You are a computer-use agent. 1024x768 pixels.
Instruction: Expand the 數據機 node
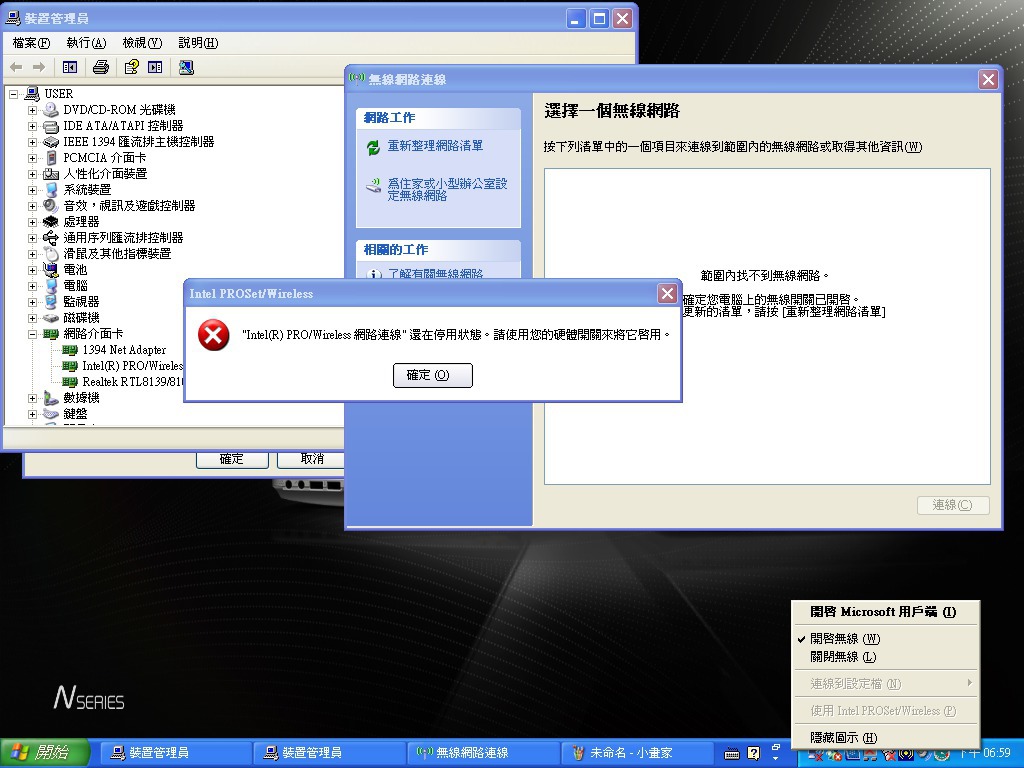32,398
